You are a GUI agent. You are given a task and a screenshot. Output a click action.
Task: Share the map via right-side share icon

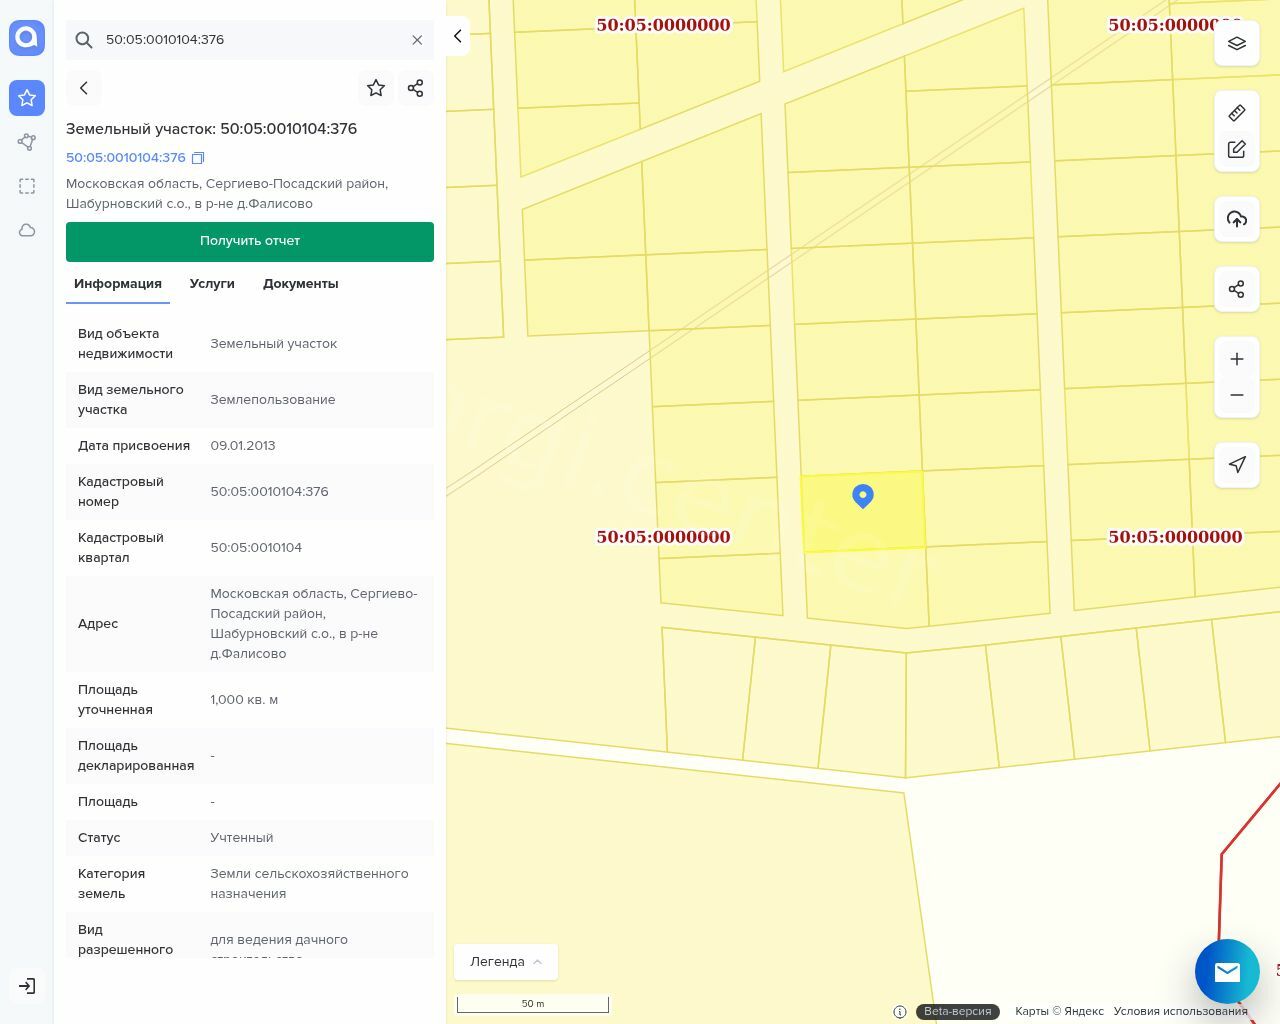[1236, 289]
